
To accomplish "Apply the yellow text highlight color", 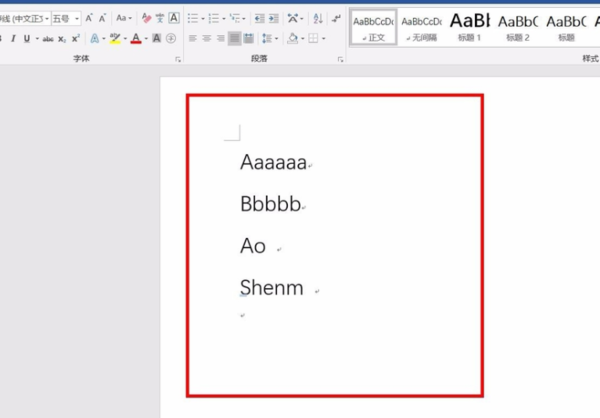I will click(x=115, y=38).
